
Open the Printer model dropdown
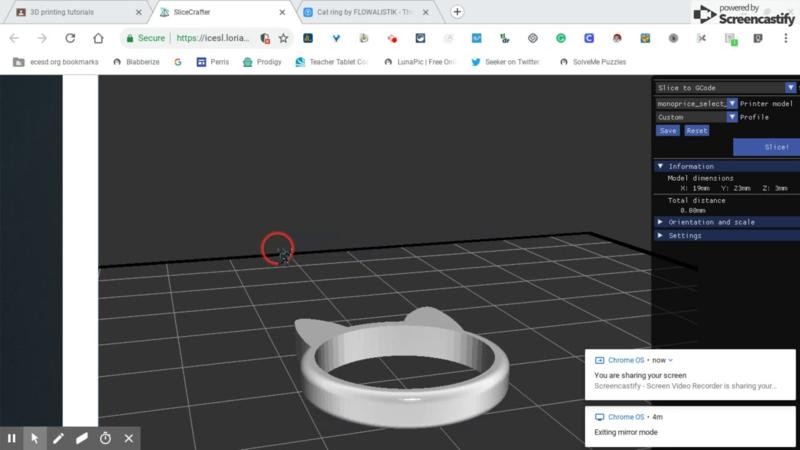732,103
